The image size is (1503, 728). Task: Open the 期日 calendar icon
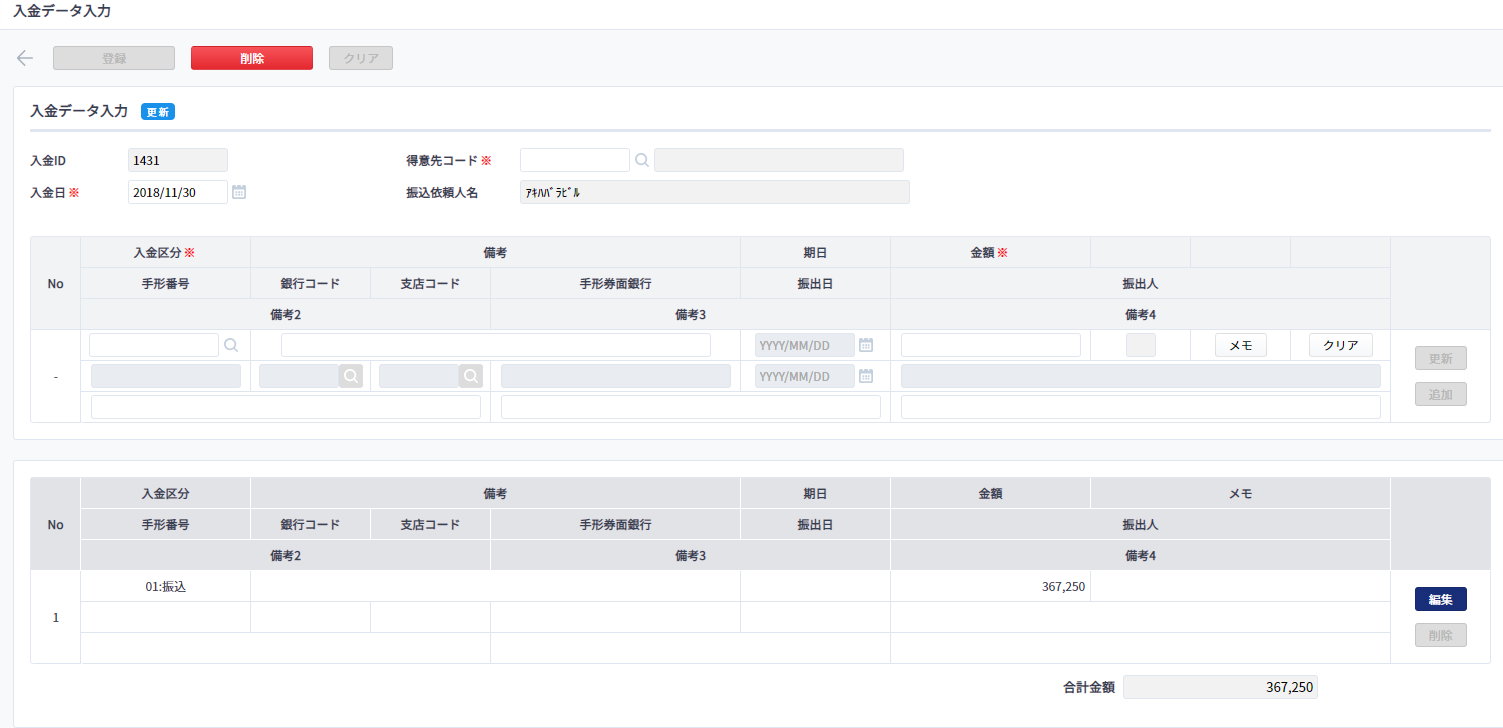click(866, 345)
